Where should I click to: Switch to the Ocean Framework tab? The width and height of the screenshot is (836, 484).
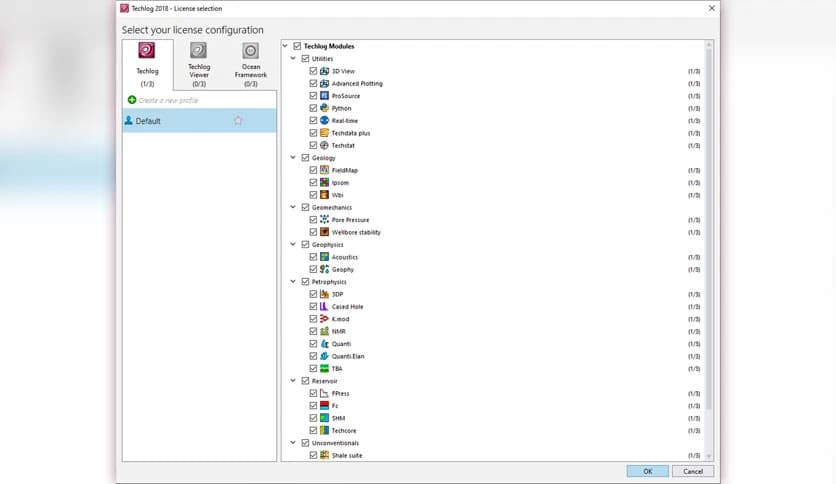[x=251, y=64]
